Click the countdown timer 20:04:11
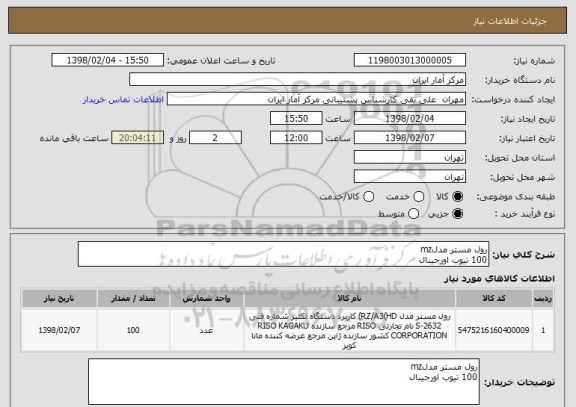This screenshot has width=576, height=407. (137, 138)
